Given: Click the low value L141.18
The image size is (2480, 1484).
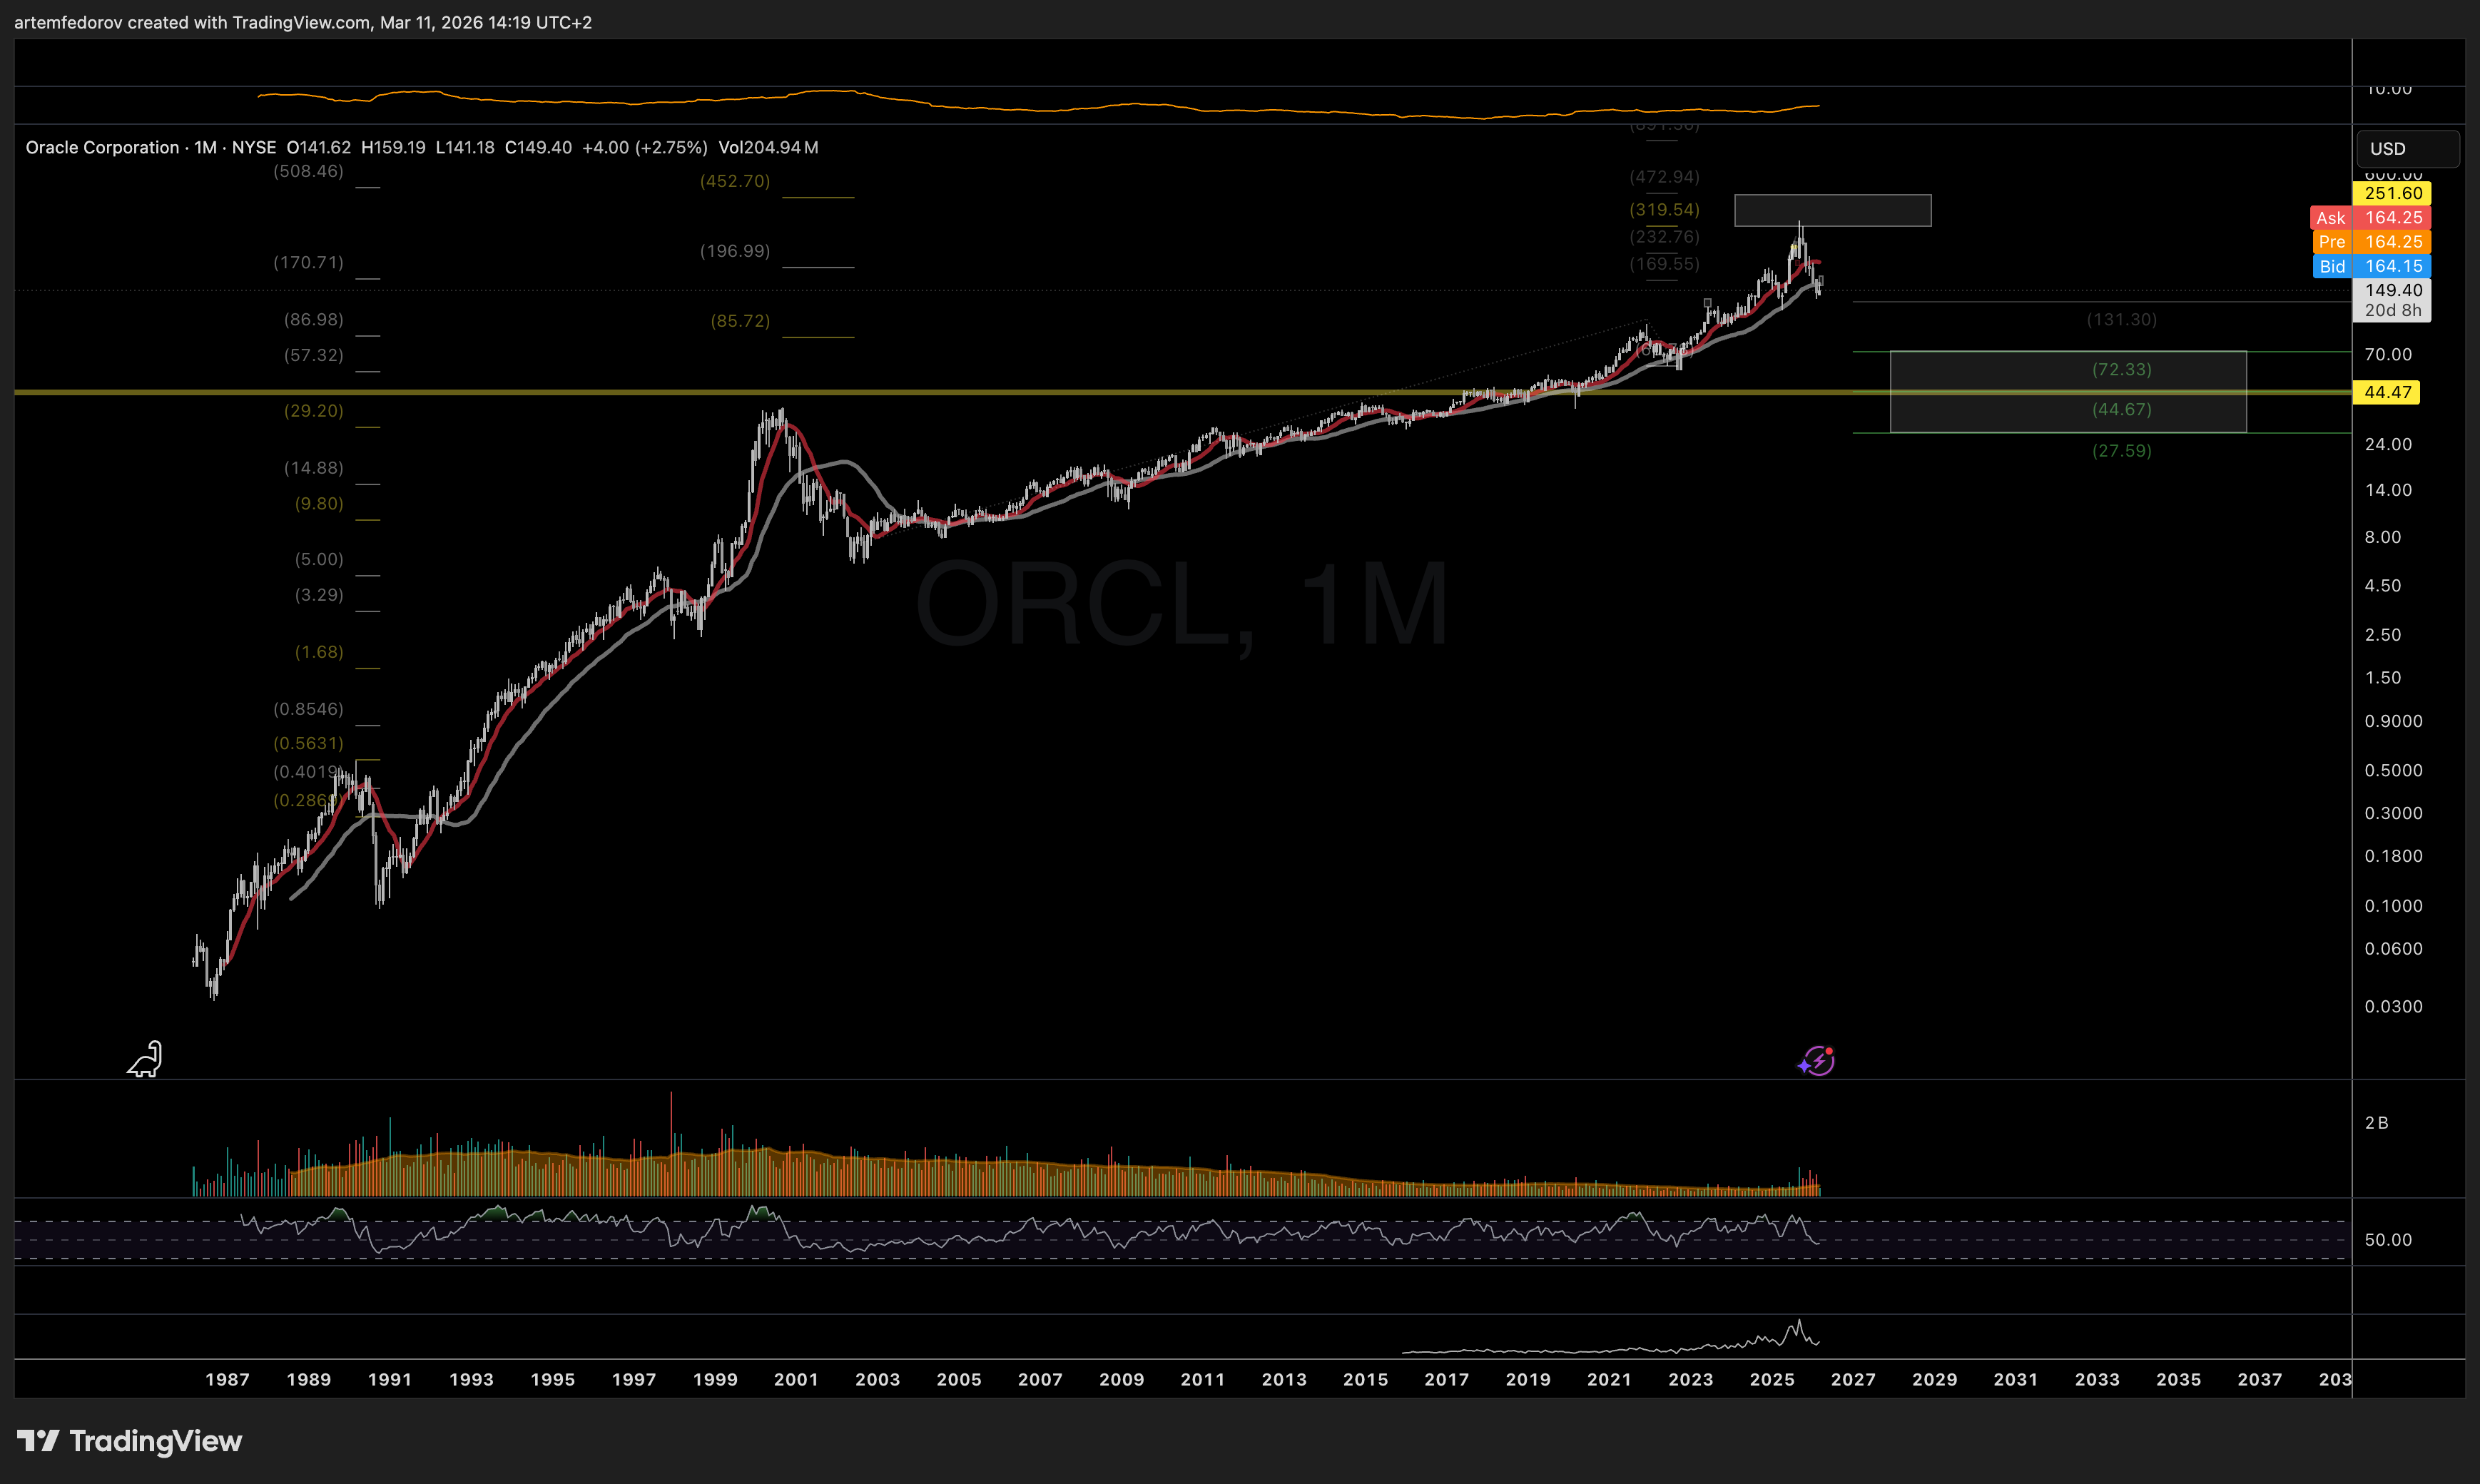Looking at the screenshot, I should tap(465, 147).
